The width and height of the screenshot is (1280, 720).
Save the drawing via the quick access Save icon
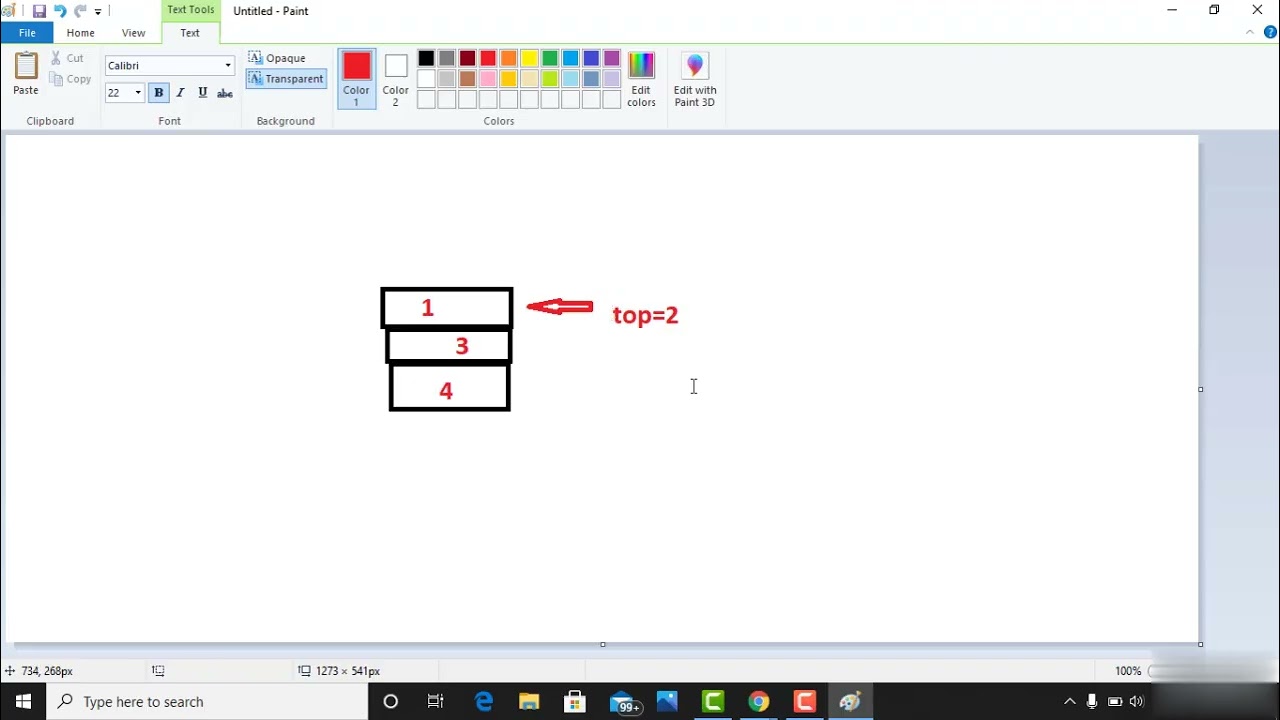pos(39,11)
